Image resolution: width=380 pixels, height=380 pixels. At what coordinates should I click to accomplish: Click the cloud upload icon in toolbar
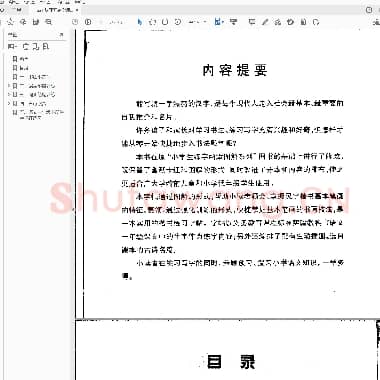pyautogui.click(x=23, y=22)
